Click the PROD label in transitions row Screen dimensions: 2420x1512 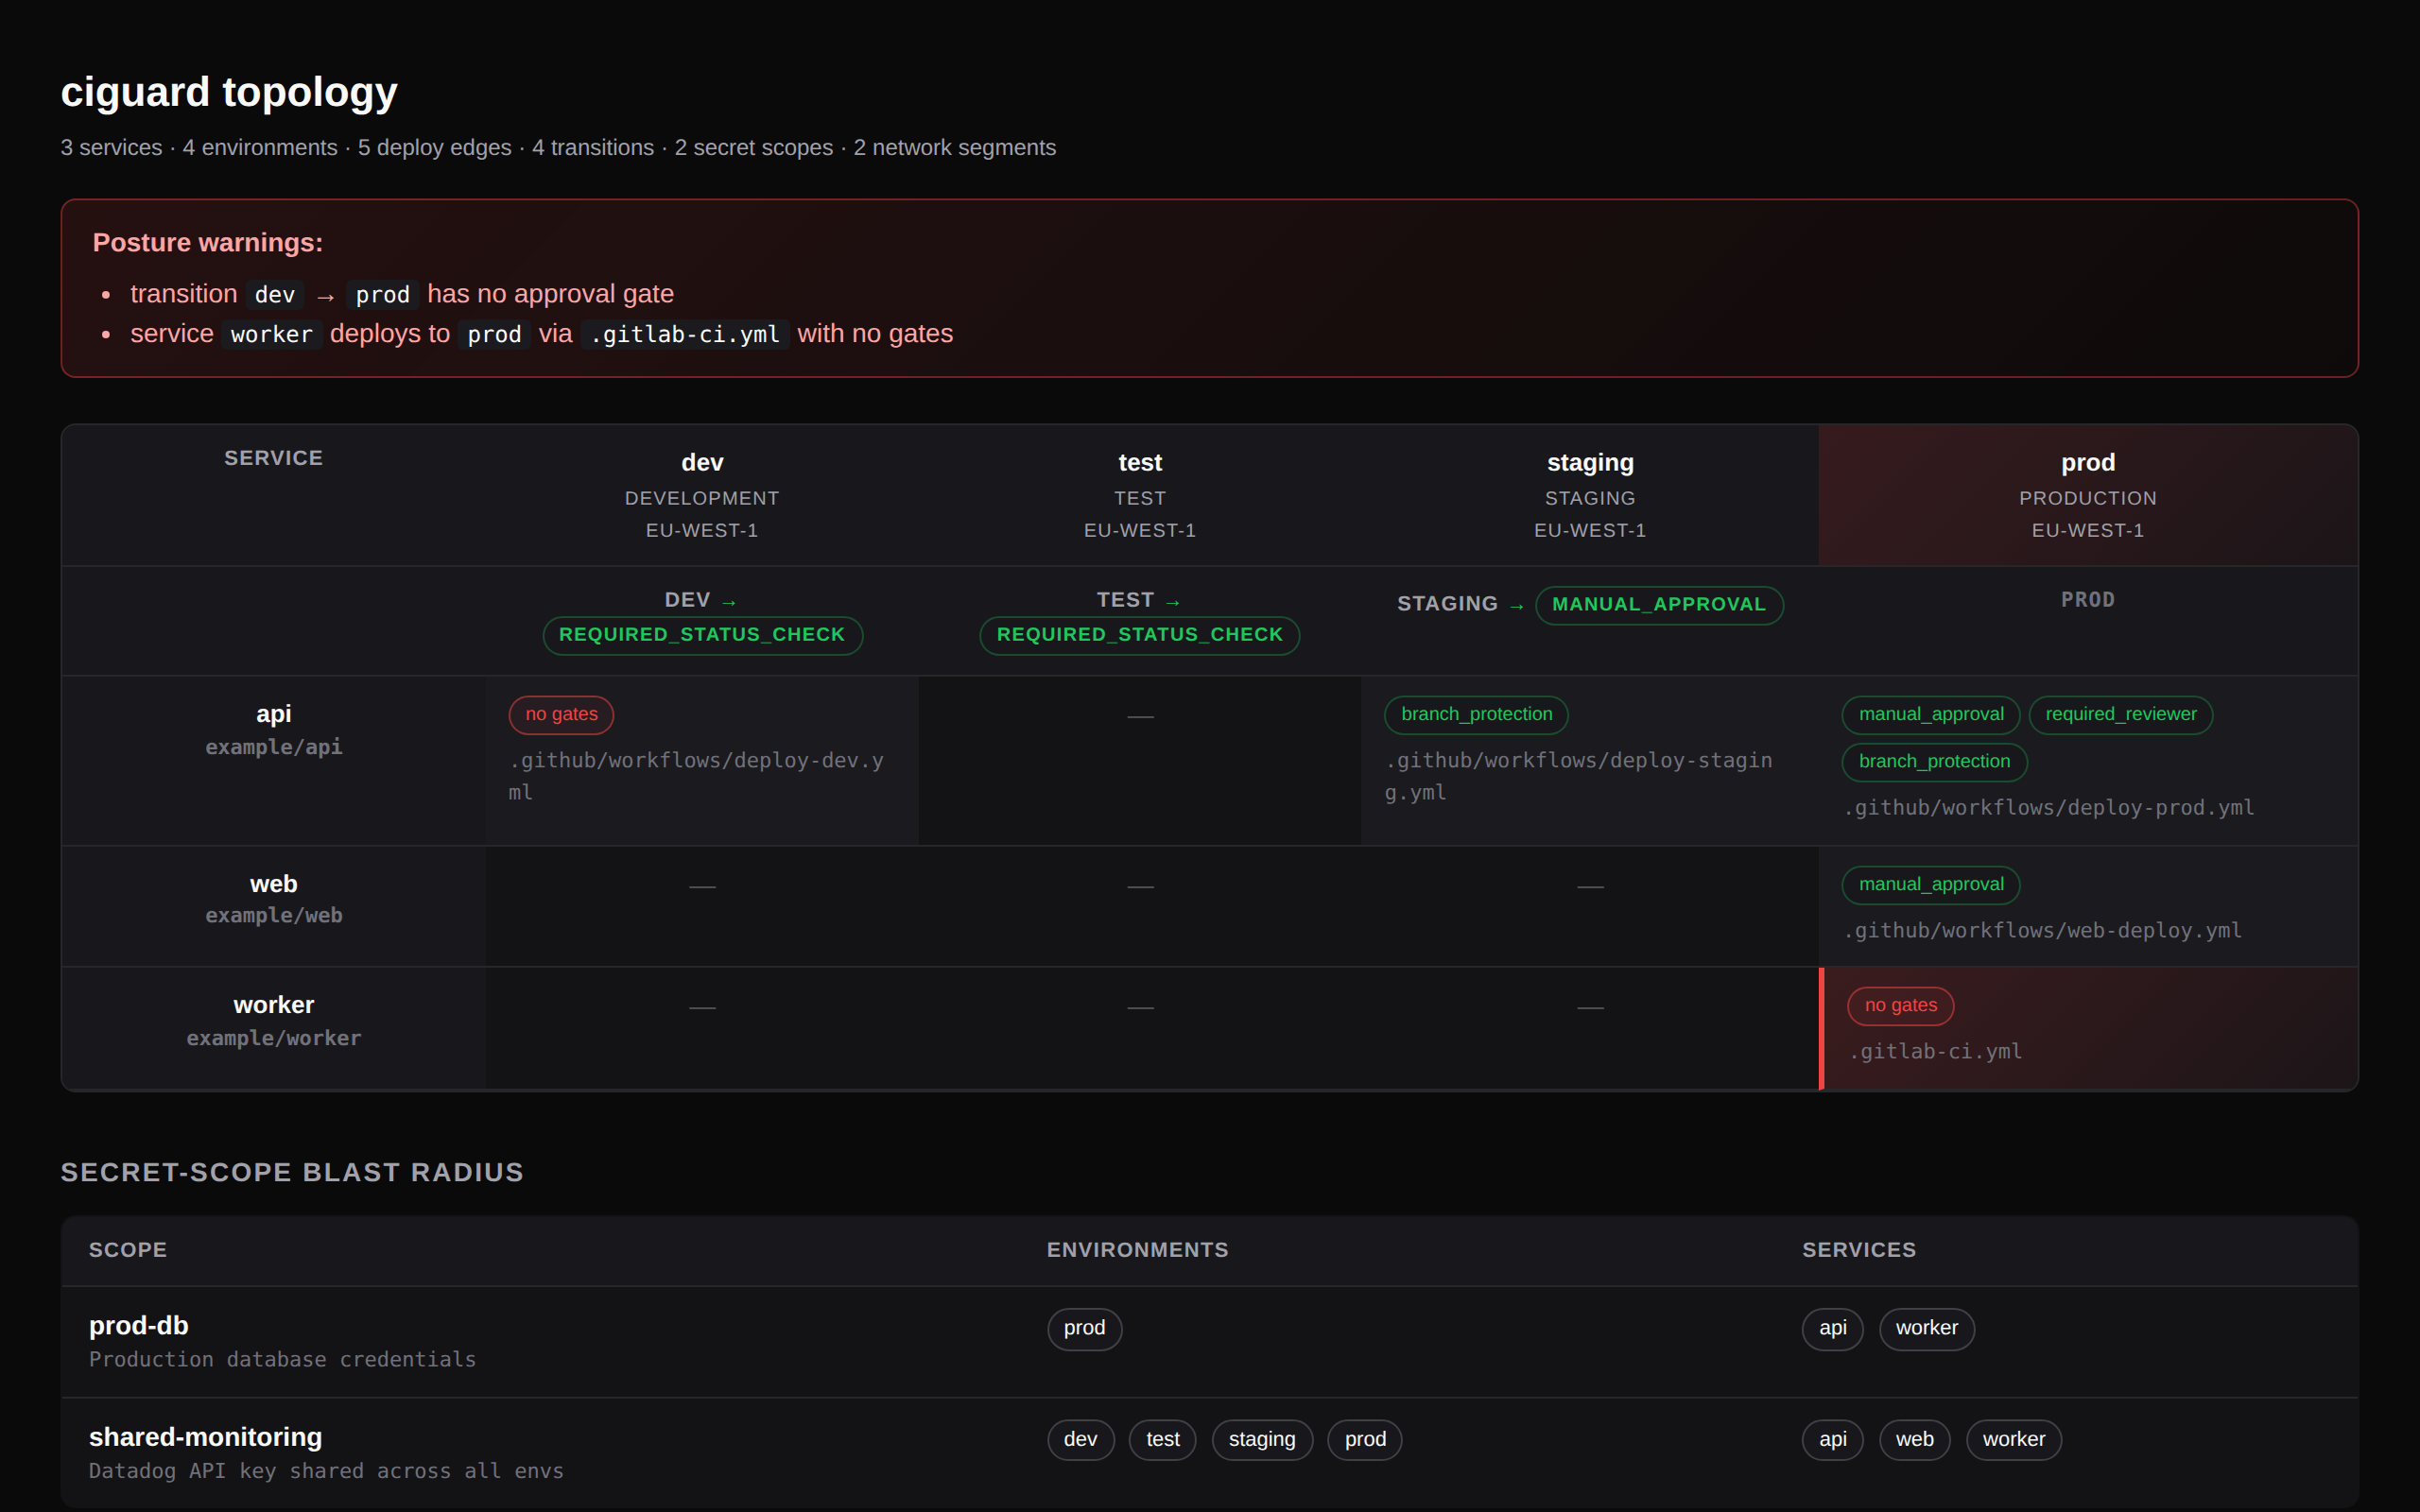(x=2088, y=600)
